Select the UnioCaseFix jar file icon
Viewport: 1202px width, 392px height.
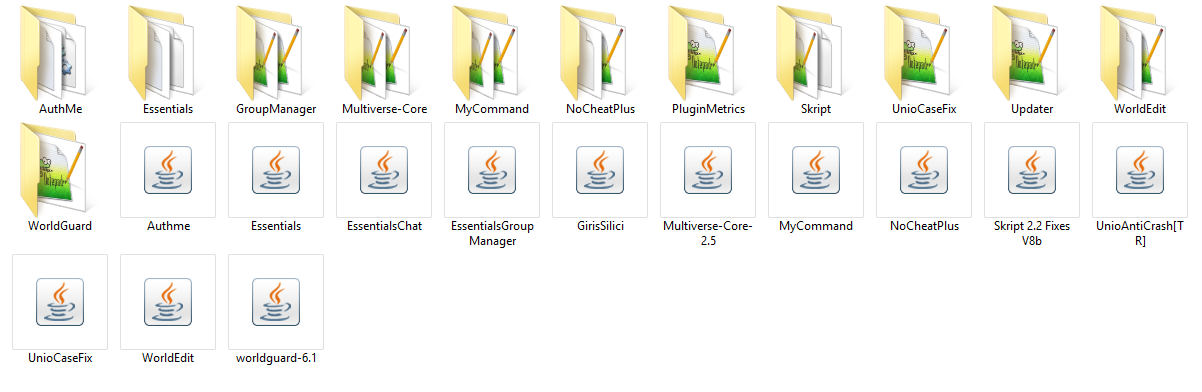(59, 301)
